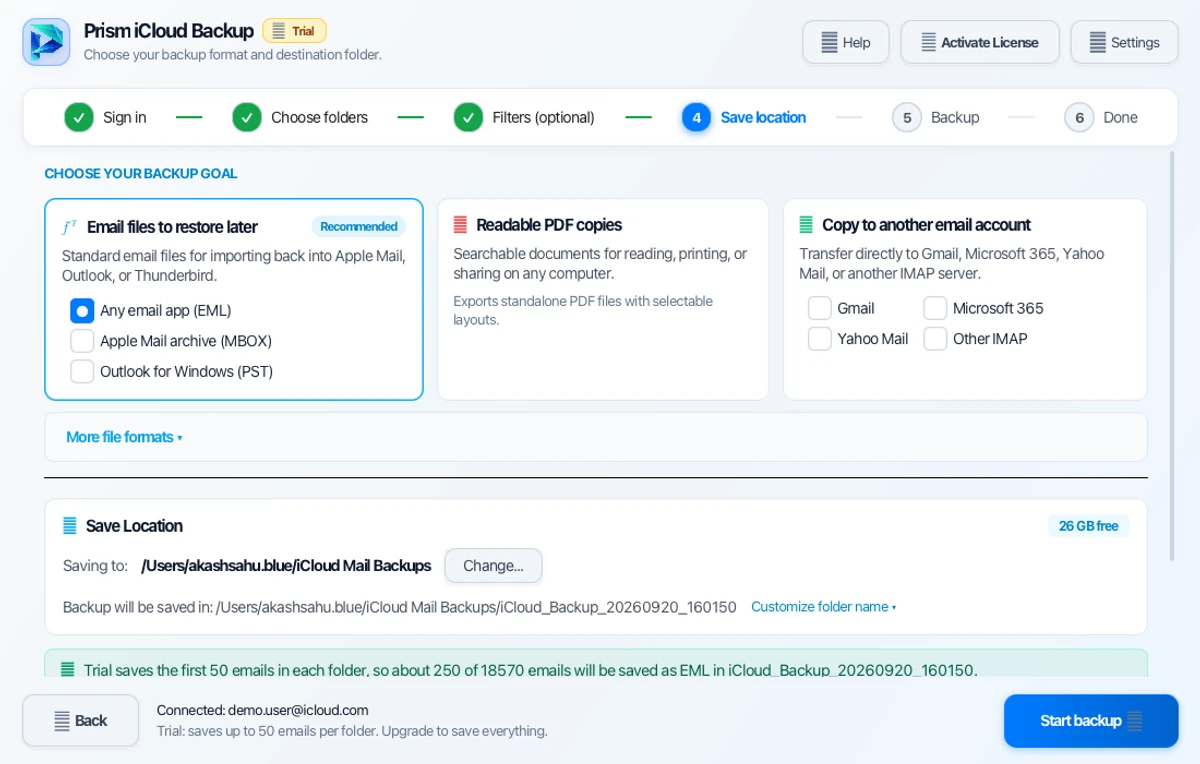Click the Email files to restore later icon

pyautogui.click(x=70, y=227)
